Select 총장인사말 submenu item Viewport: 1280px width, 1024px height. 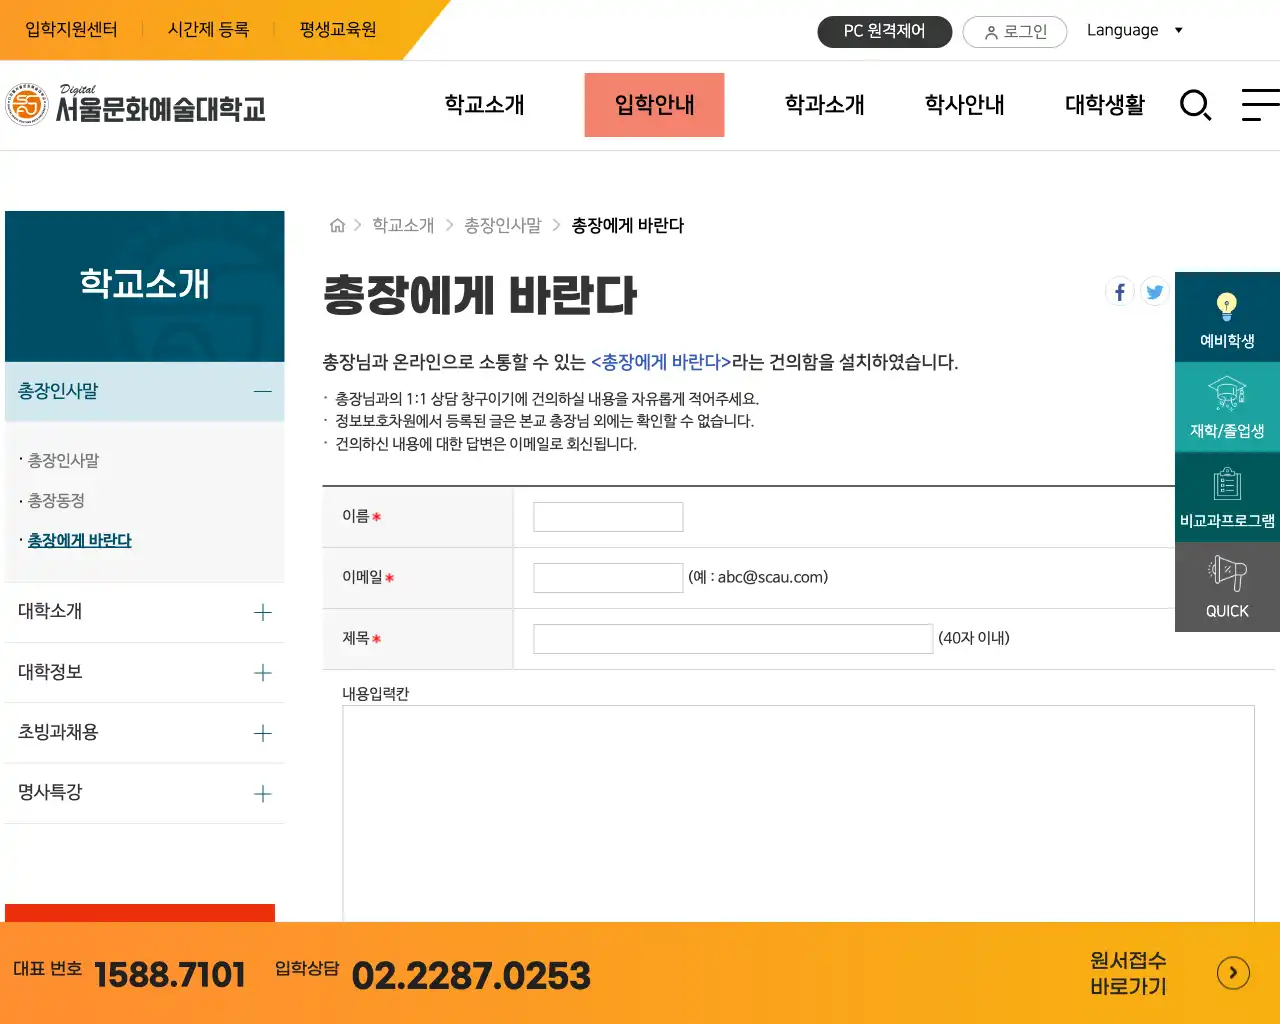(x=63, y=461)
